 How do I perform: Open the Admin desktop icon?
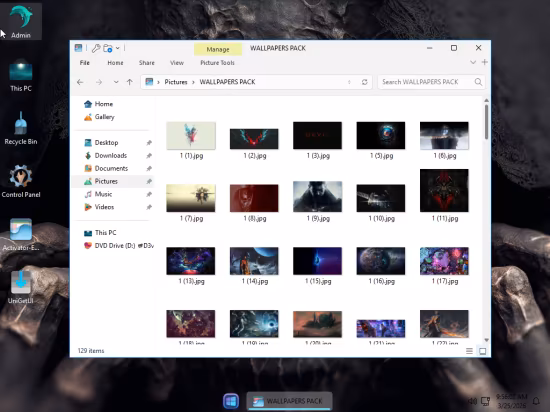click(x=21, y=21)
